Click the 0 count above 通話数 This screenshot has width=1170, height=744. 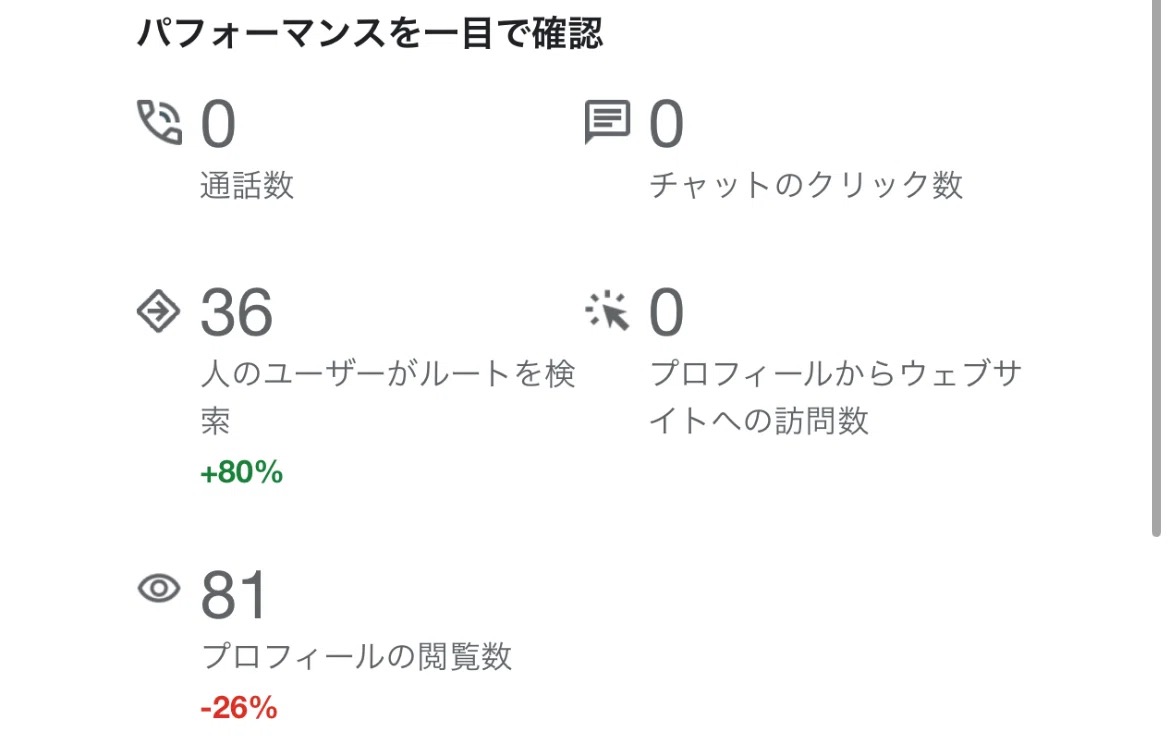coord(218,125)
